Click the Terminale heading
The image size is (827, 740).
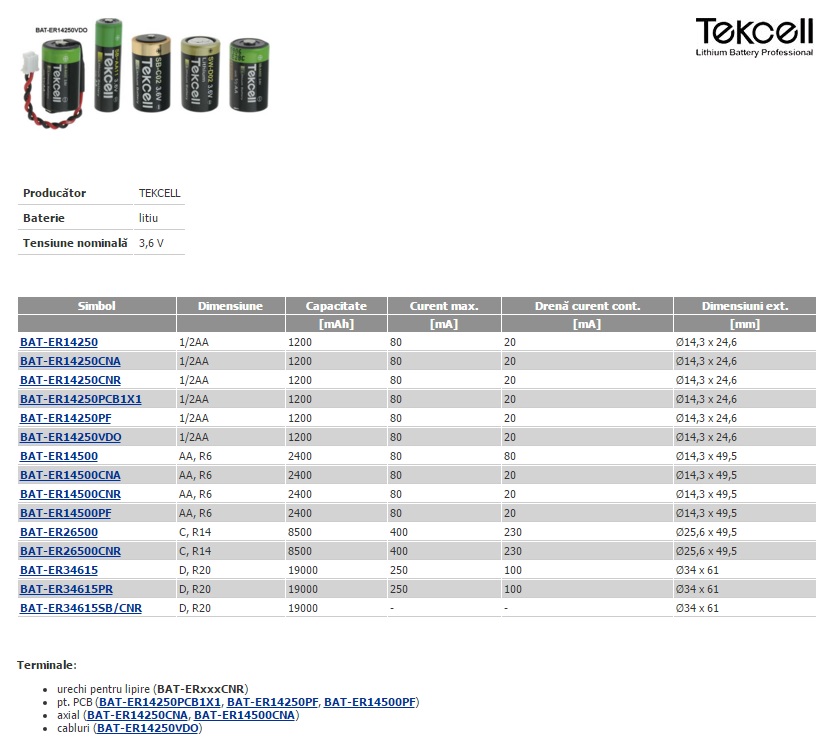click(47, 665)
